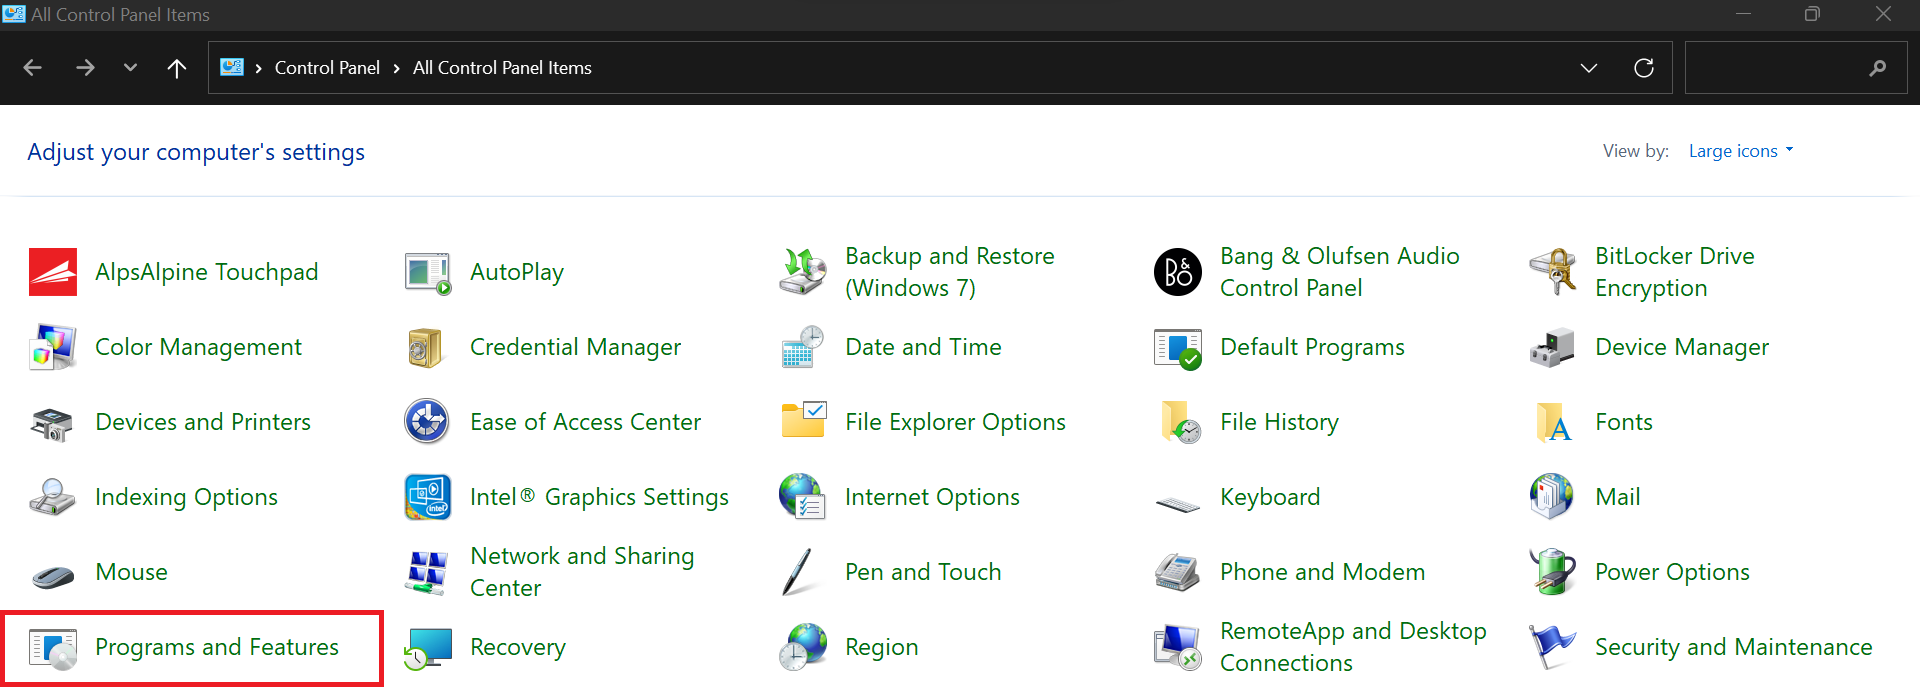The width and height of the screenshot is (1920, 691).
Task: Open the File Explorer Options icon
Action: tap(803, 422)
